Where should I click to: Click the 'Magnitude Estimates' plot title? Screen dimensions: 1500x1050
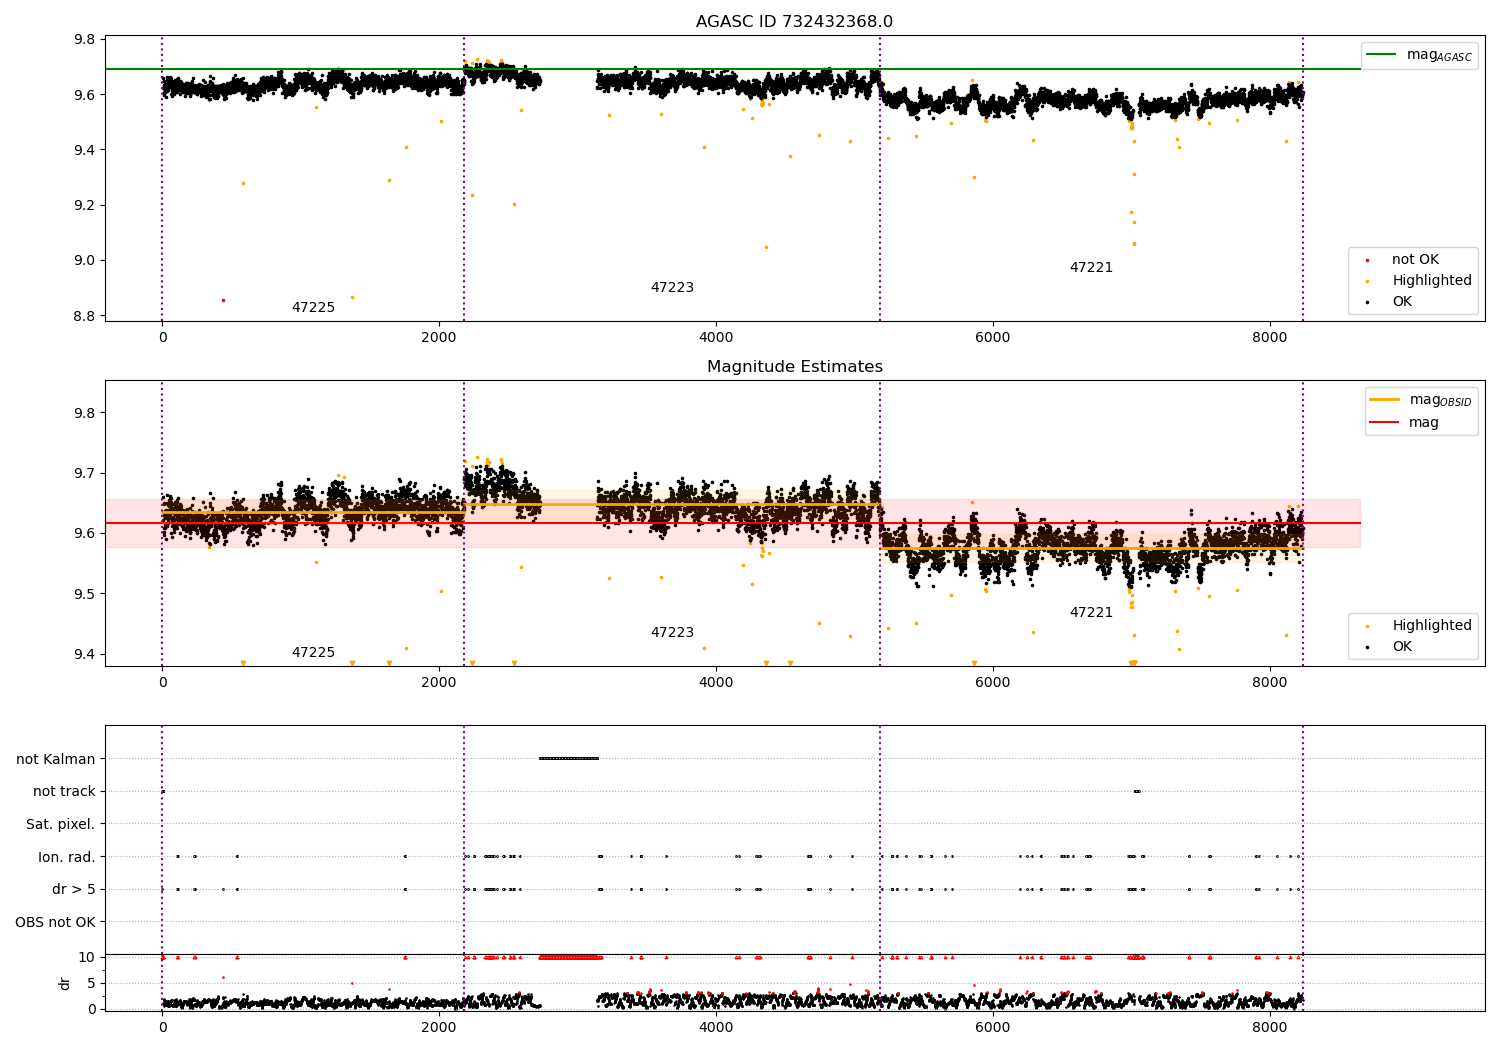pos(794,367)
